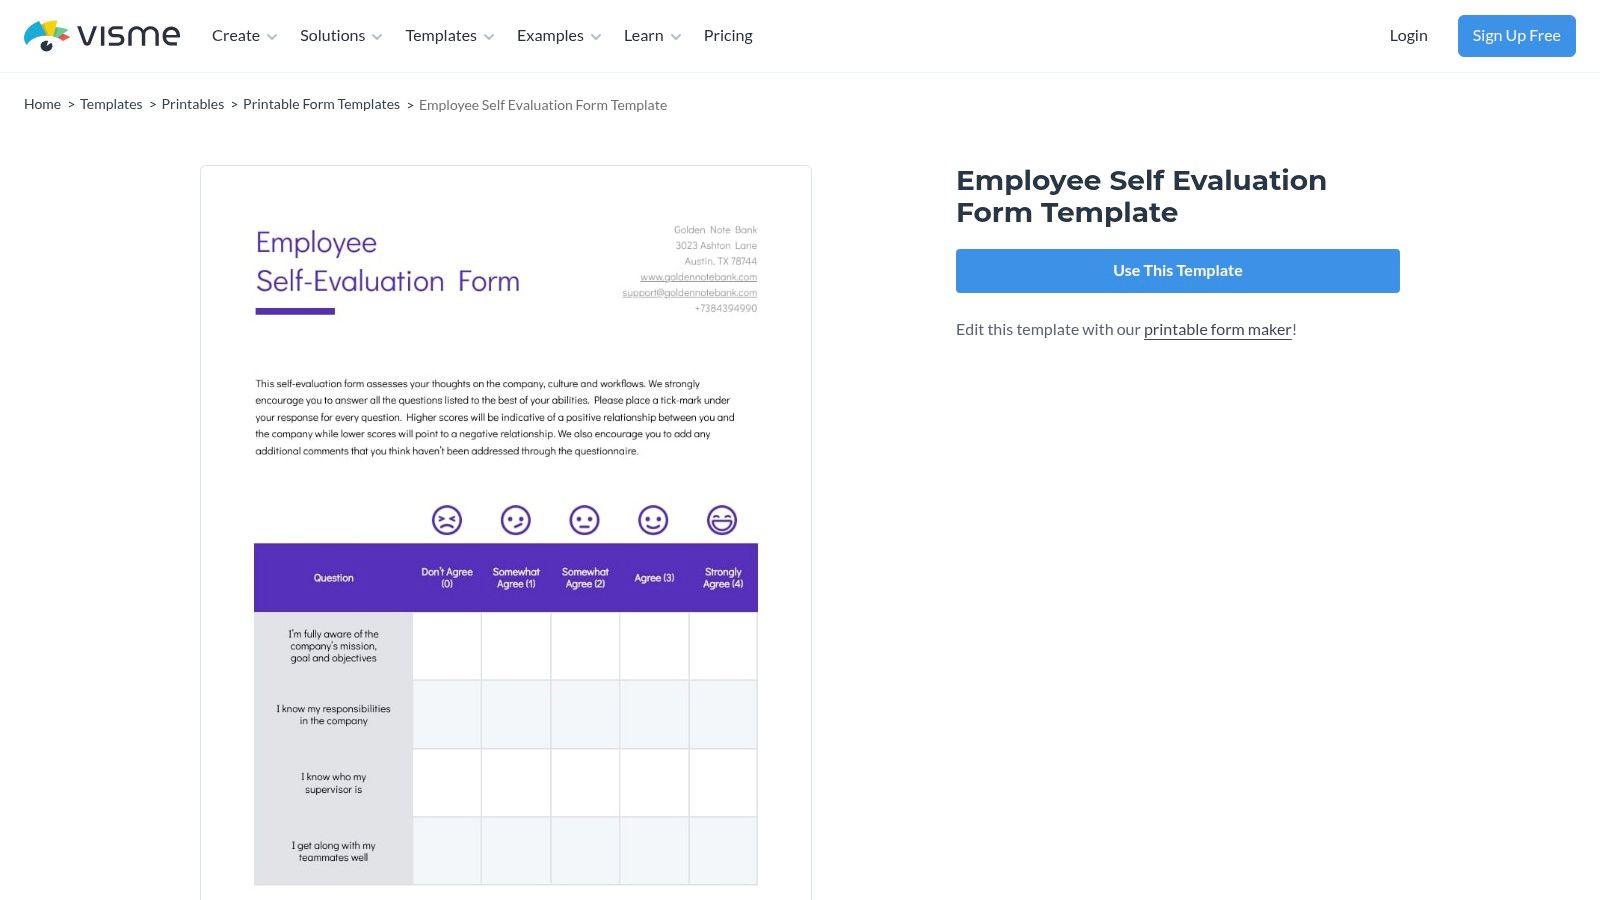
Task: Click the laughing face emoji icon
Action: point(722,520)
